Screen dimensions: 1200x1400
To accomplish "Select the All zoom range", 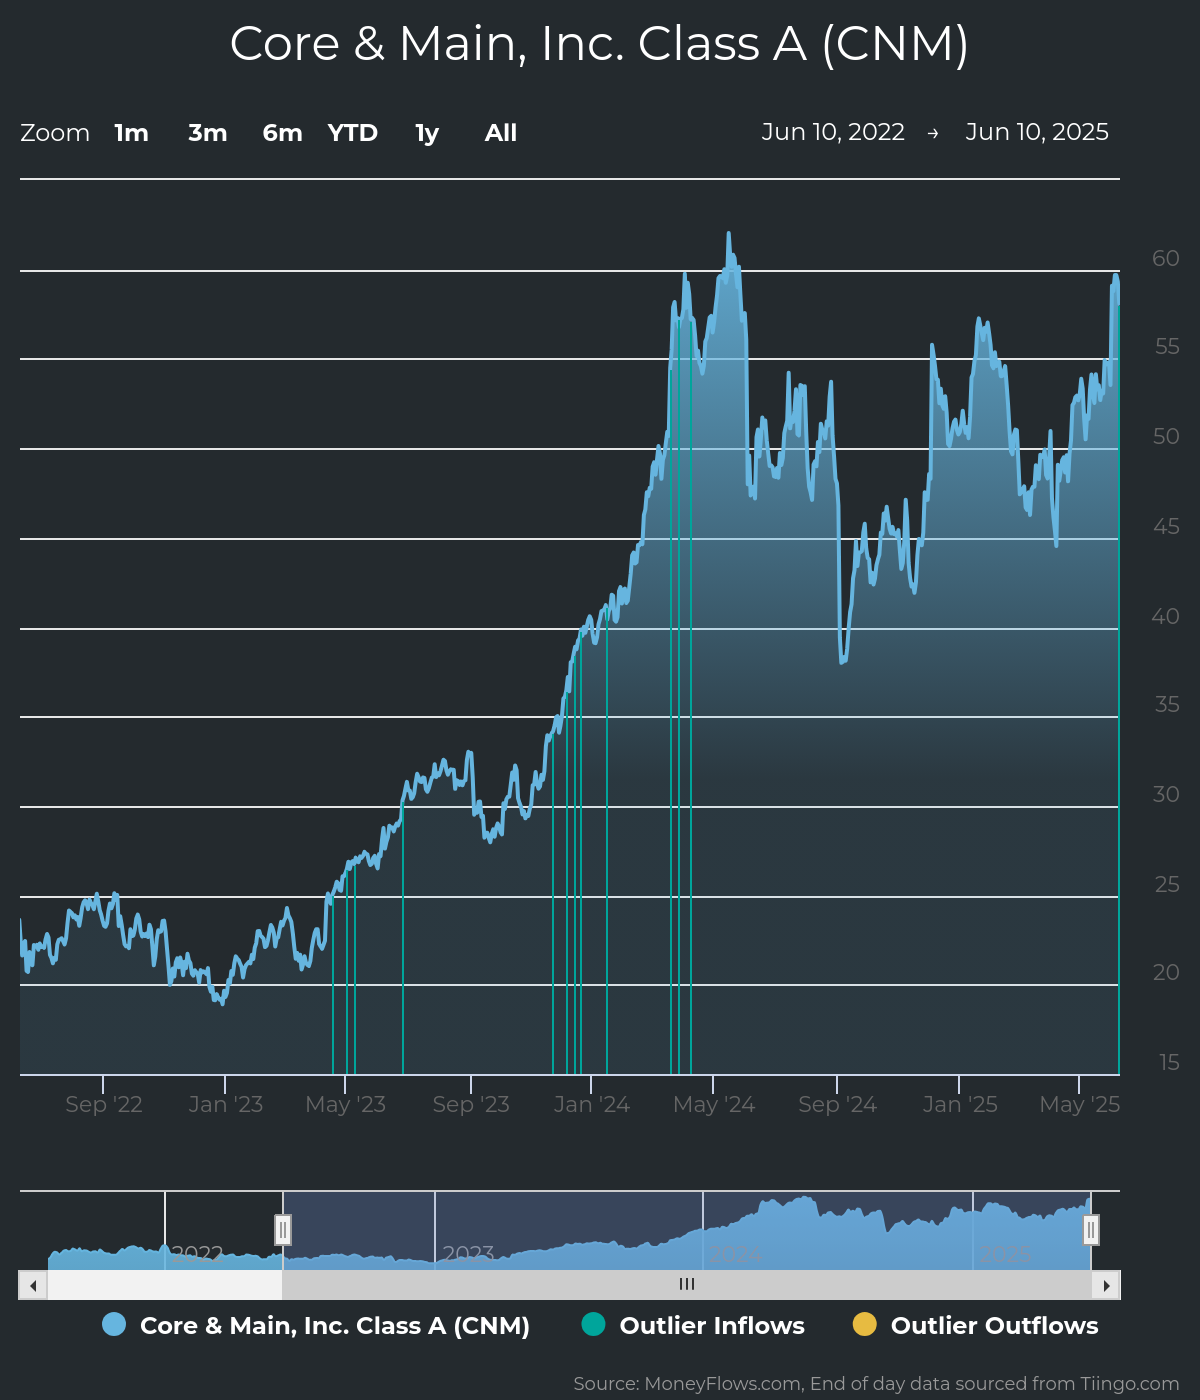I will 501,133.
